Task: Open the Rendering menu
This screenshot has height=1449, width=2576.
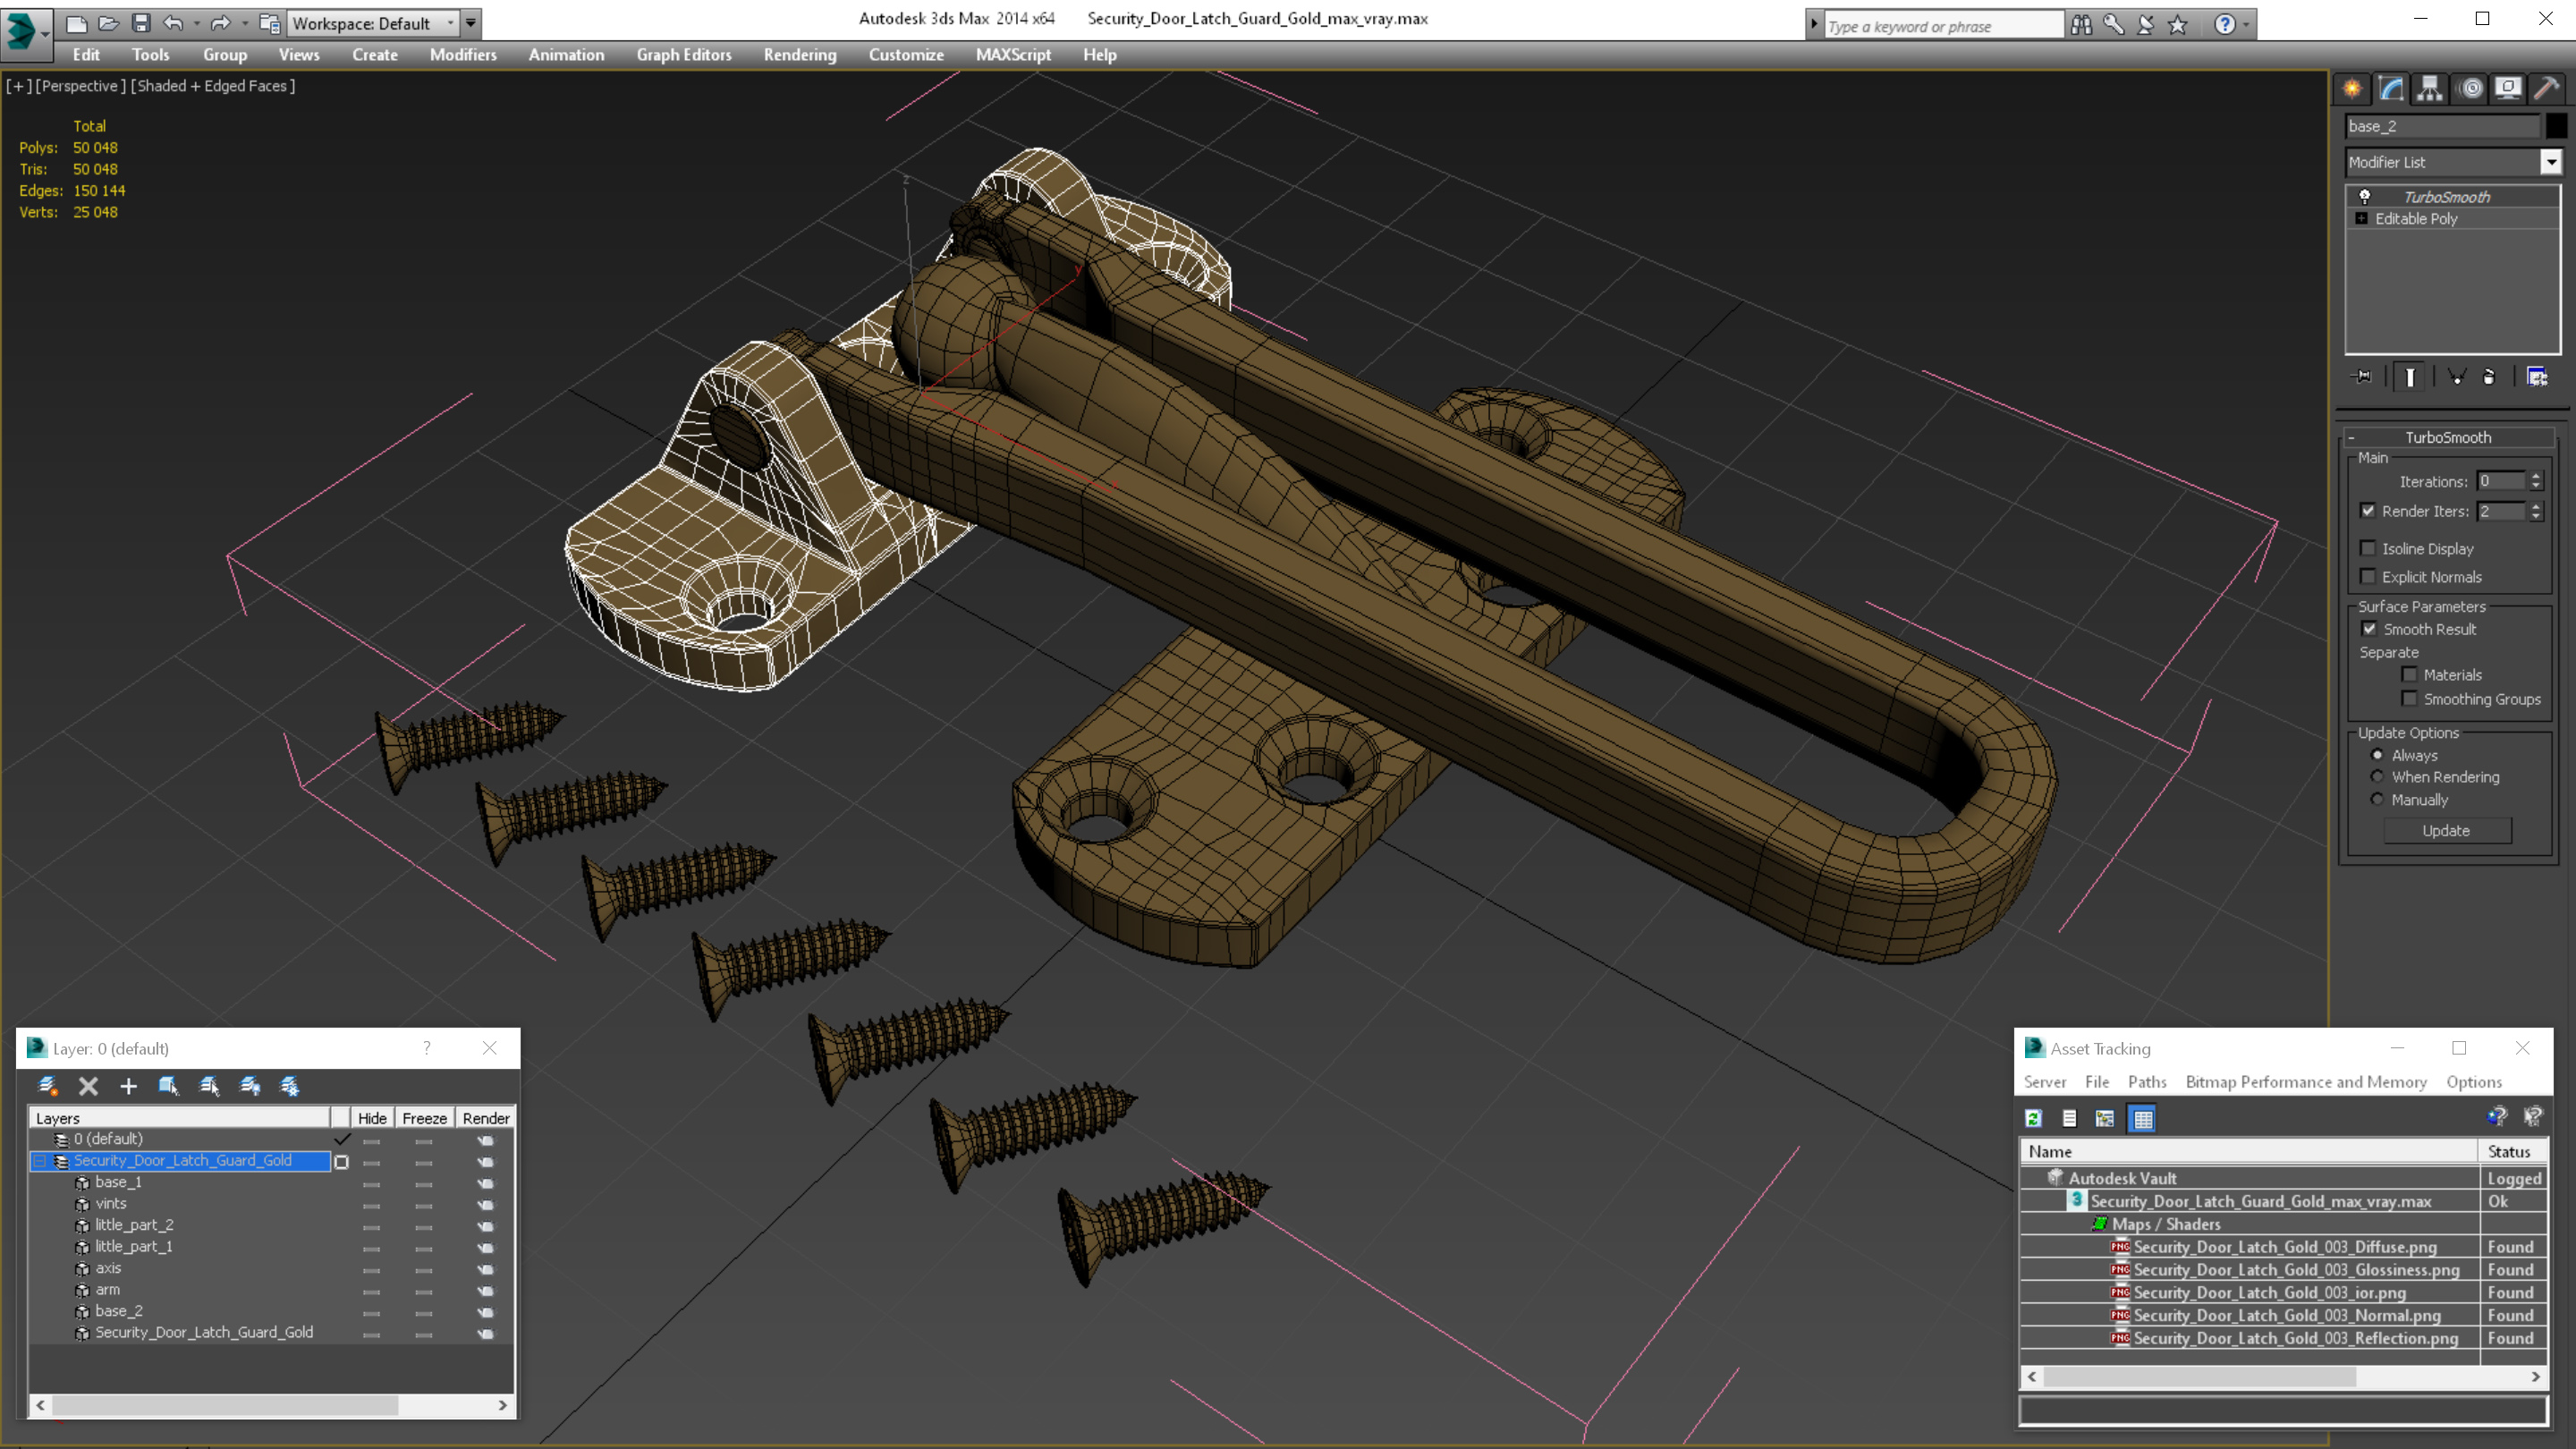Action: pos(800,55)
